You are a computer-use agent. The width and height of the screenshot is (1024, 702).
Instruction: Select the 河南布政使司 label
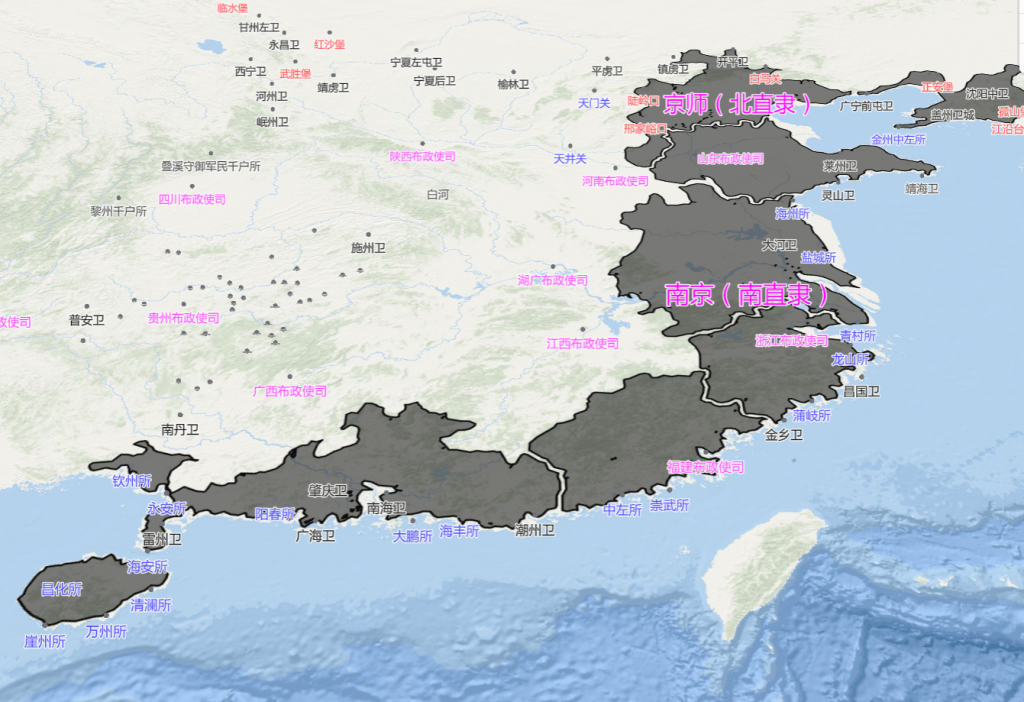pyautogui.click(x=615, y=181)
